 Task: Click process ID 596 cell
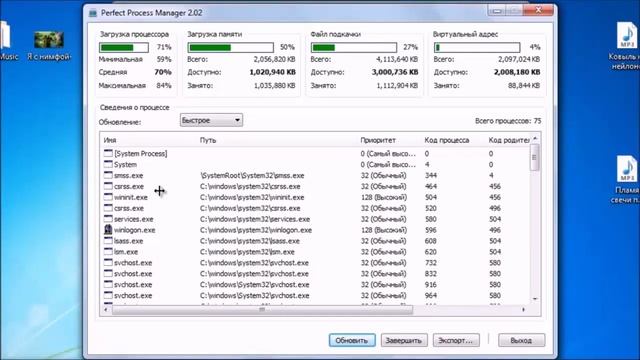click(x=431, y=230)
